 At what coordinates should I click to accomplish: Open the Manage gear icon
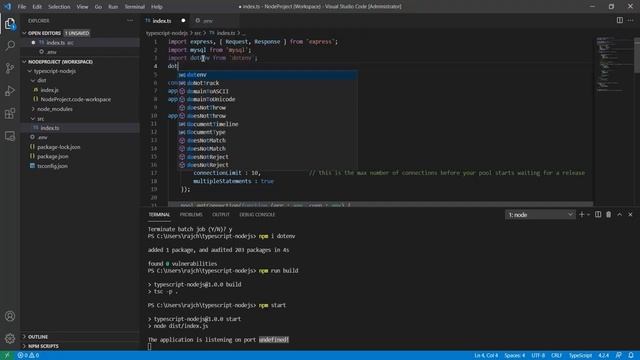10,338
